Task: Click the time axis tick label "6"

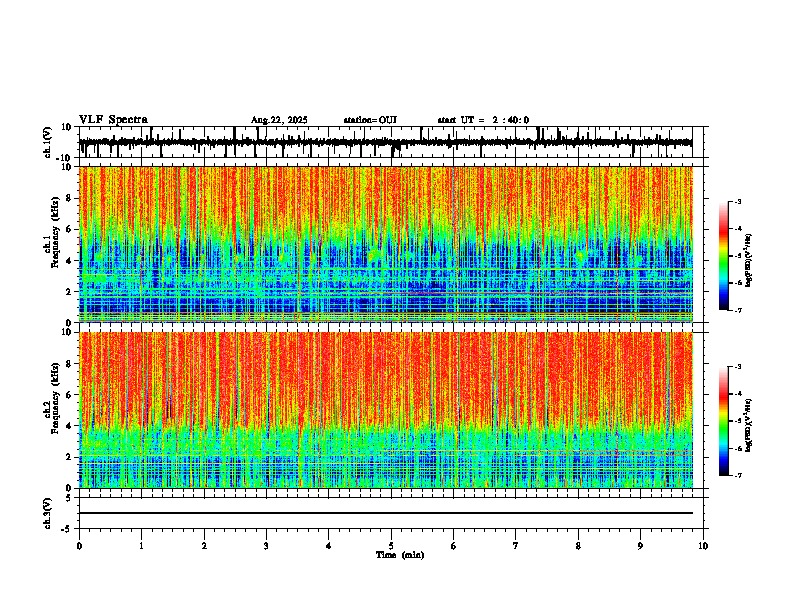Action: [x=454, y=546]
